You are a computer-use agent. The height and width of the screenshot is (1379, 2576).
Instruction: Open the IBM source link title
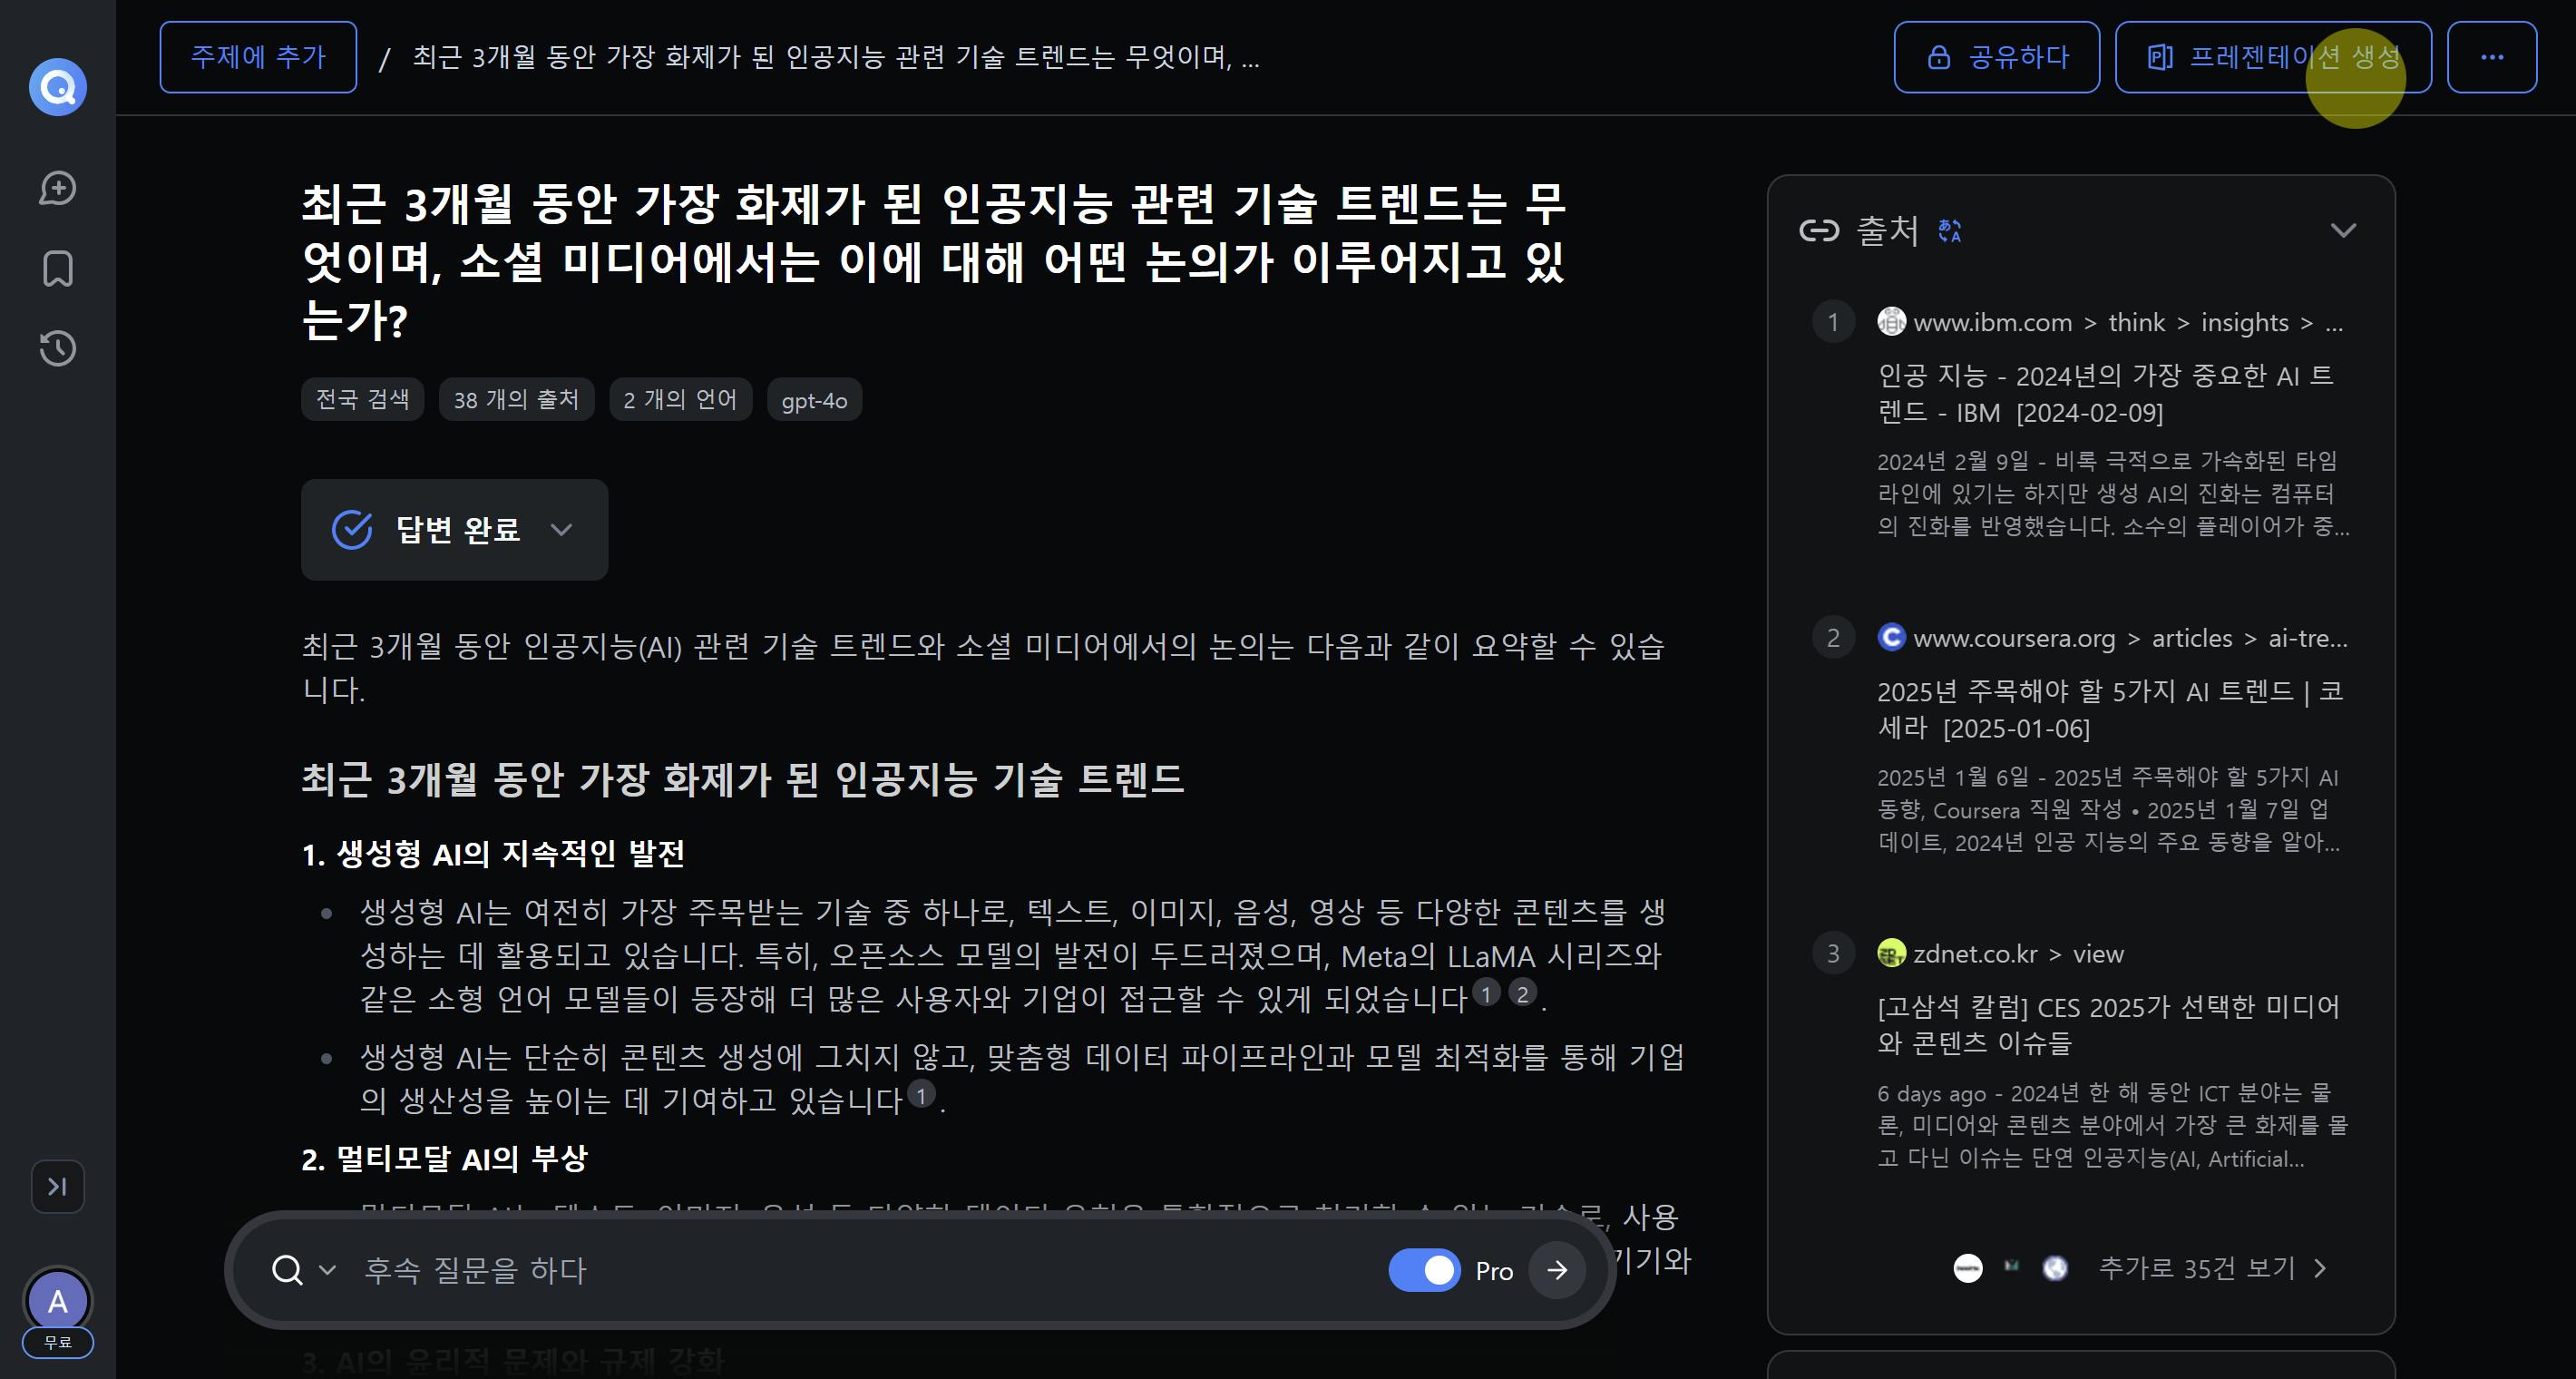[2104, 394]
